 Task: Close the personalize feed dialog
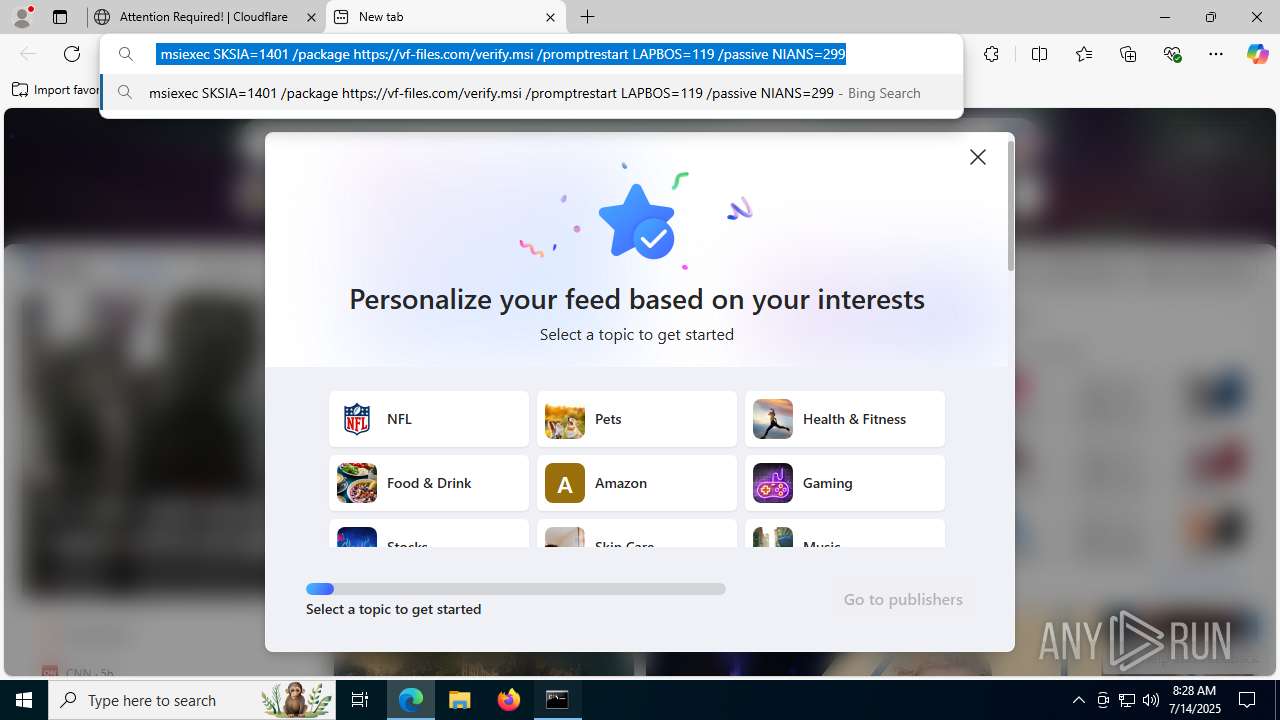pyautogui.click(x=978, y=157)
